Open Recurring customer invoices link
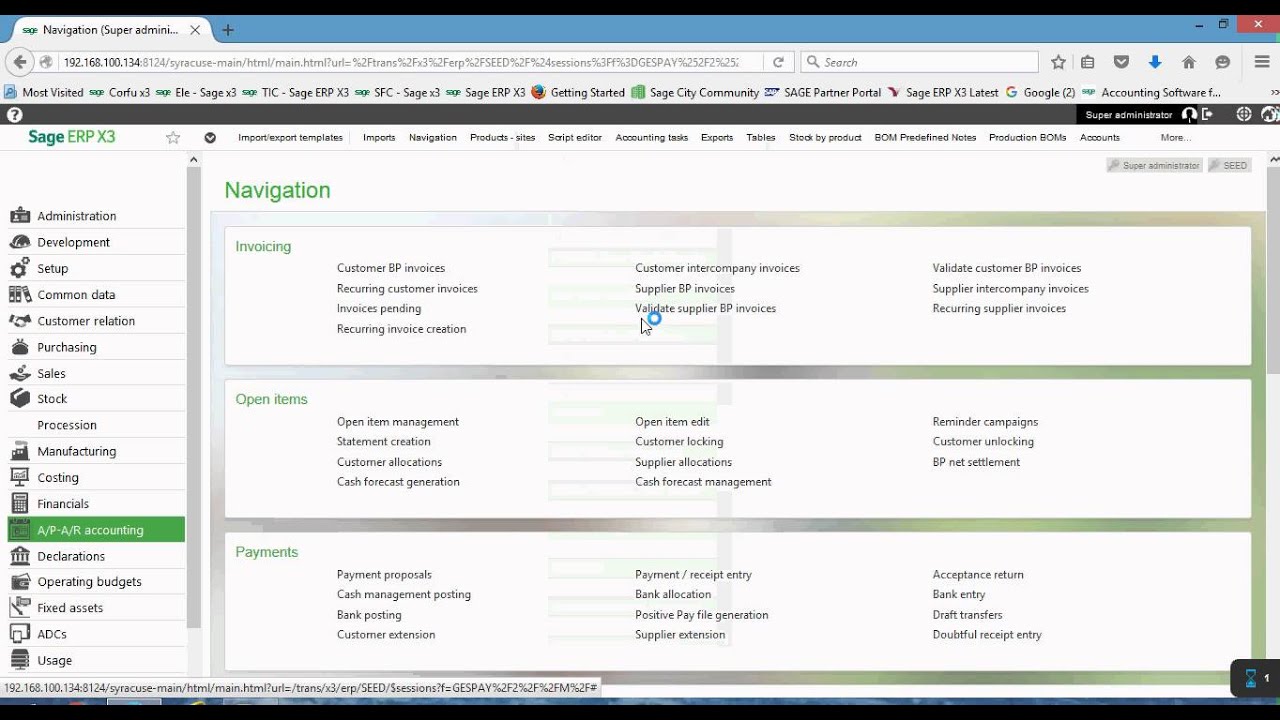This screenshot has width=1280, height=720. [x=407, y=289]
